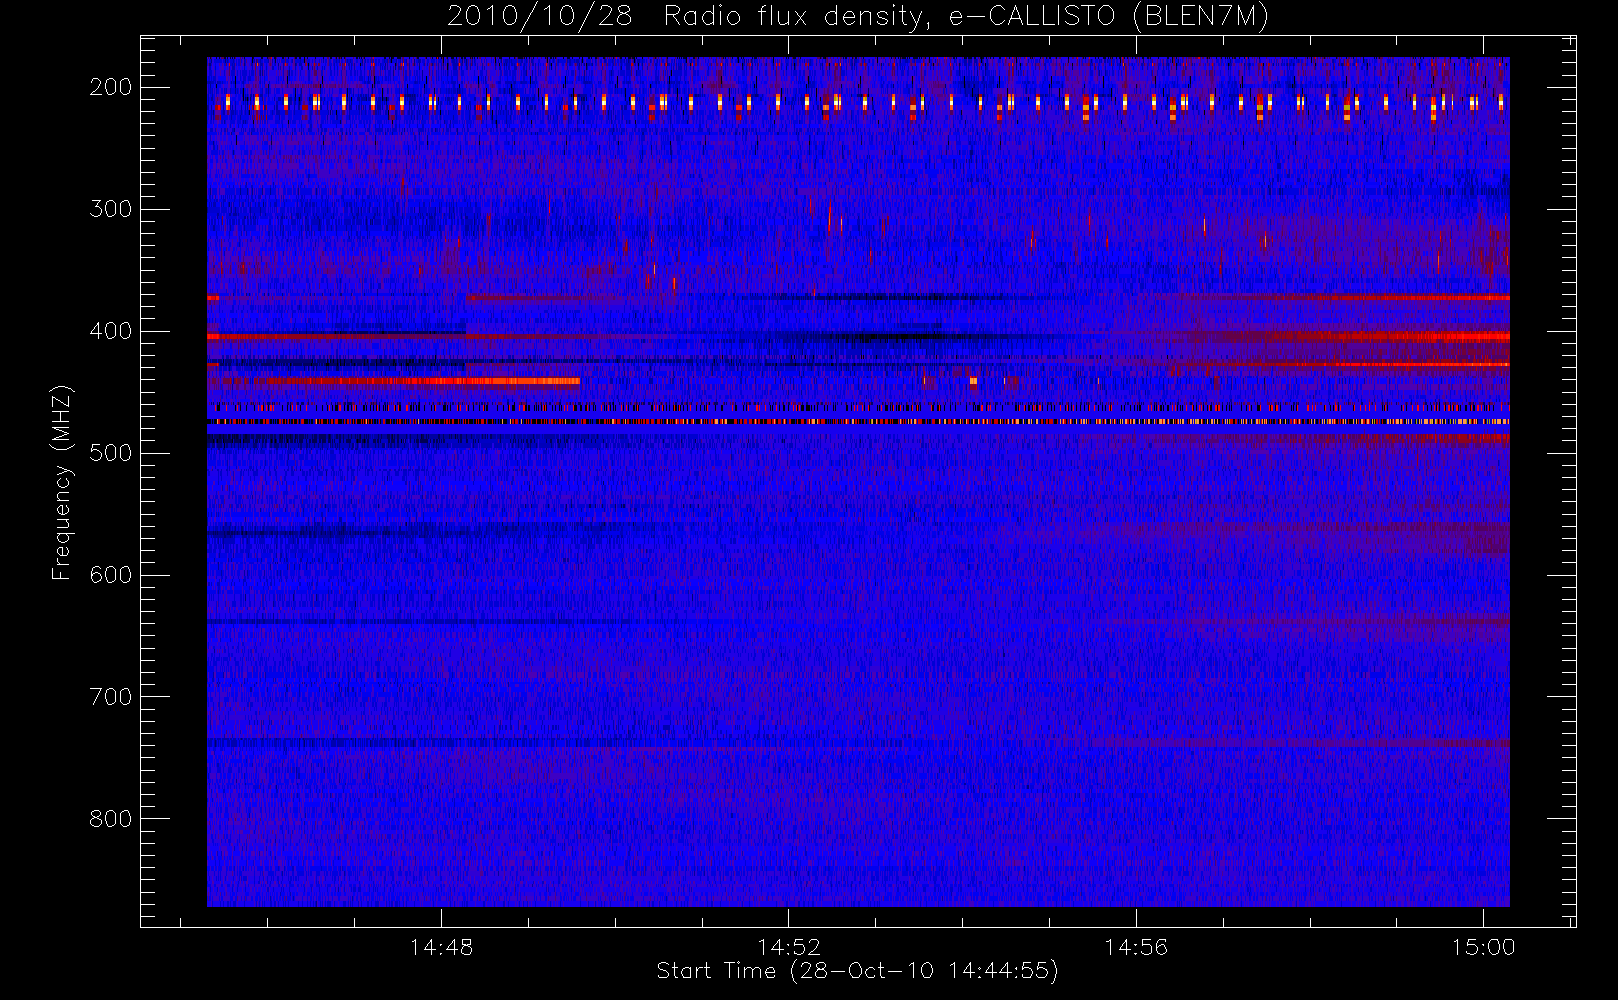Click the 14:52 time tick label
Viewport: 1618px width, 1000px height.
click(789, 947)
